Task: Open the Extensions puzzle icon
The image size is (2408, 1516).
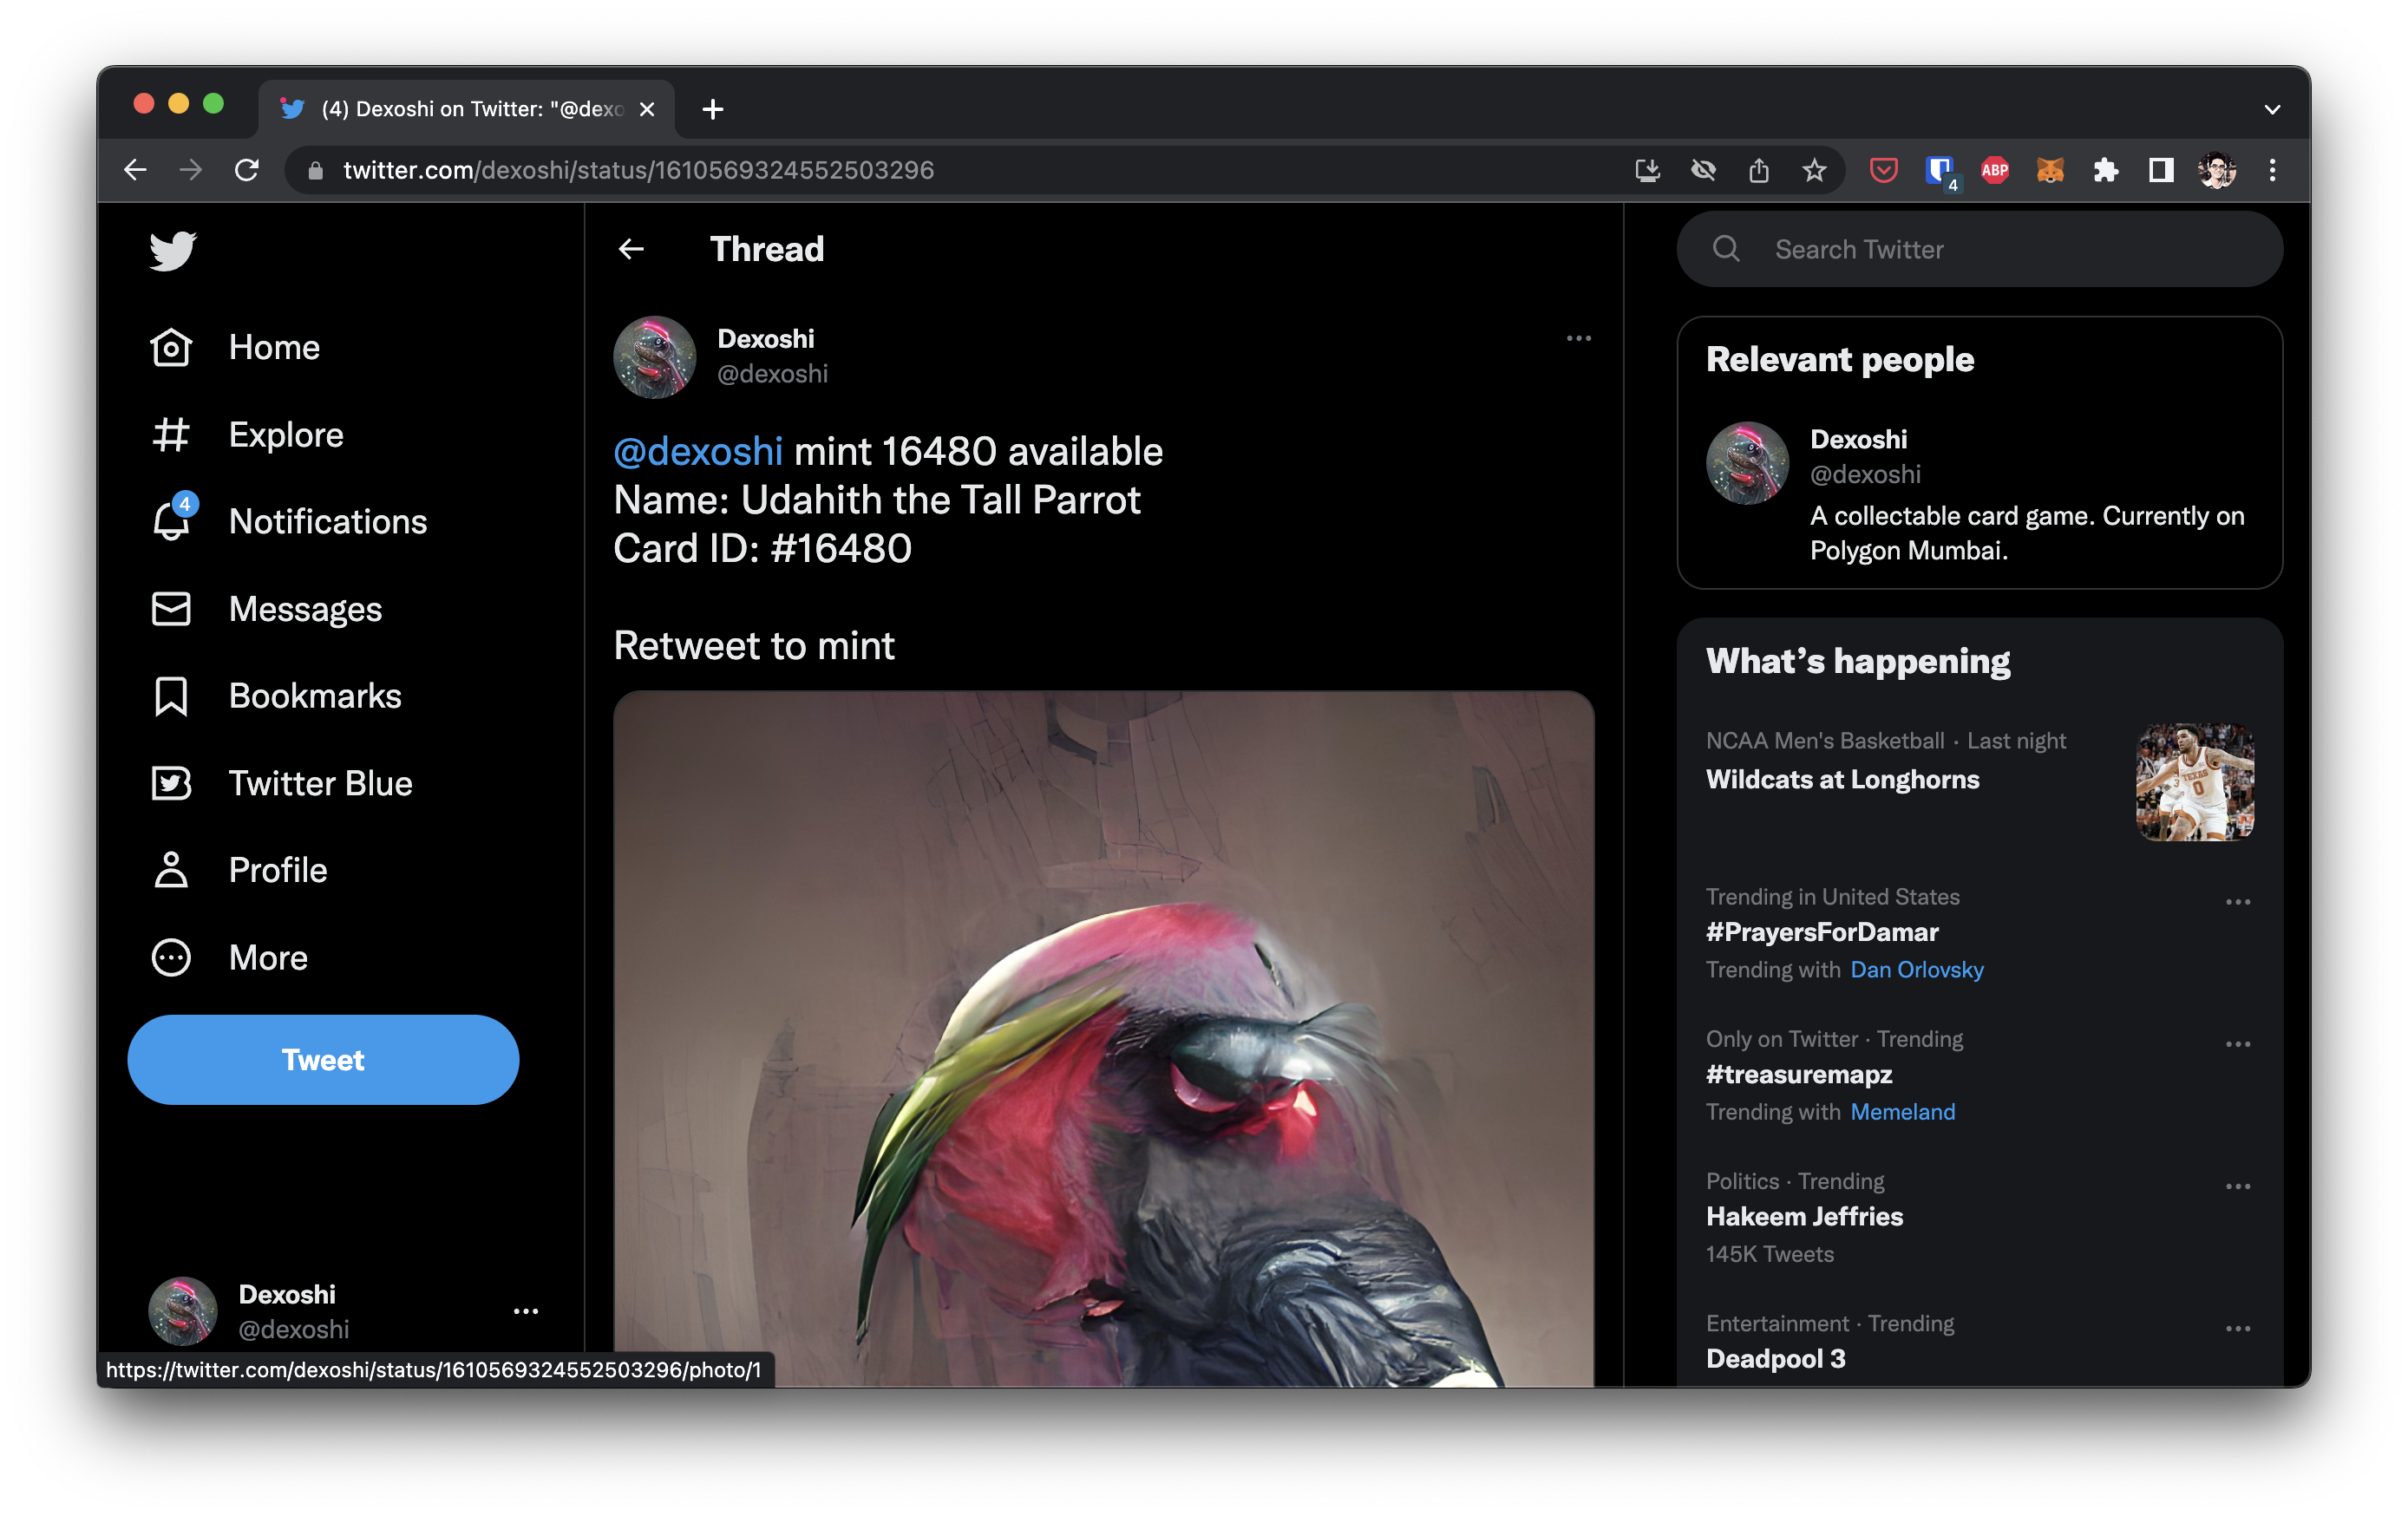Action: coord(2106,170)
